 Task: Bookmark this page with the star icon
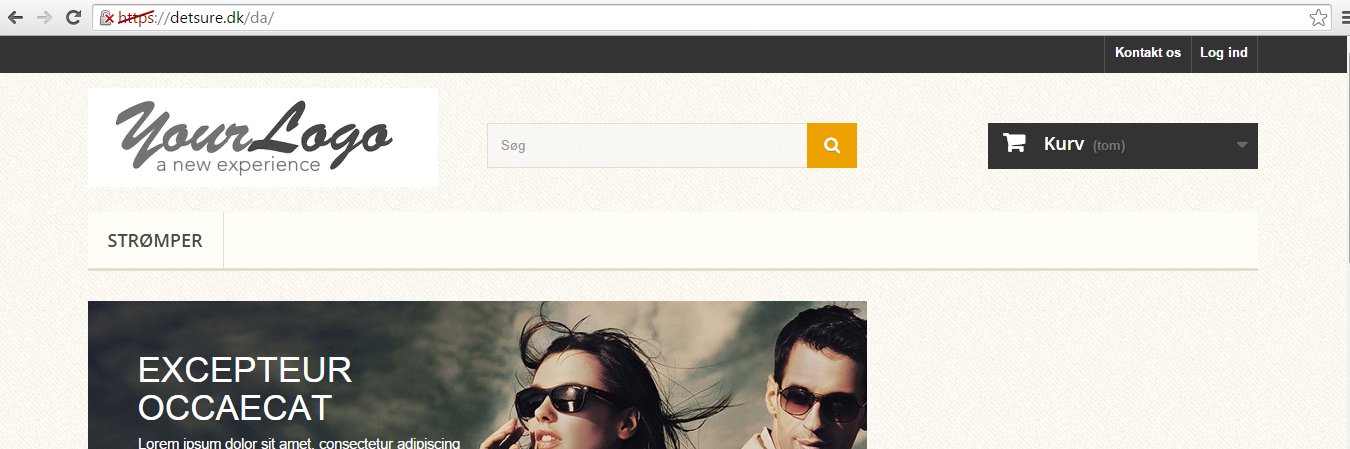[x=1318, y=17]
